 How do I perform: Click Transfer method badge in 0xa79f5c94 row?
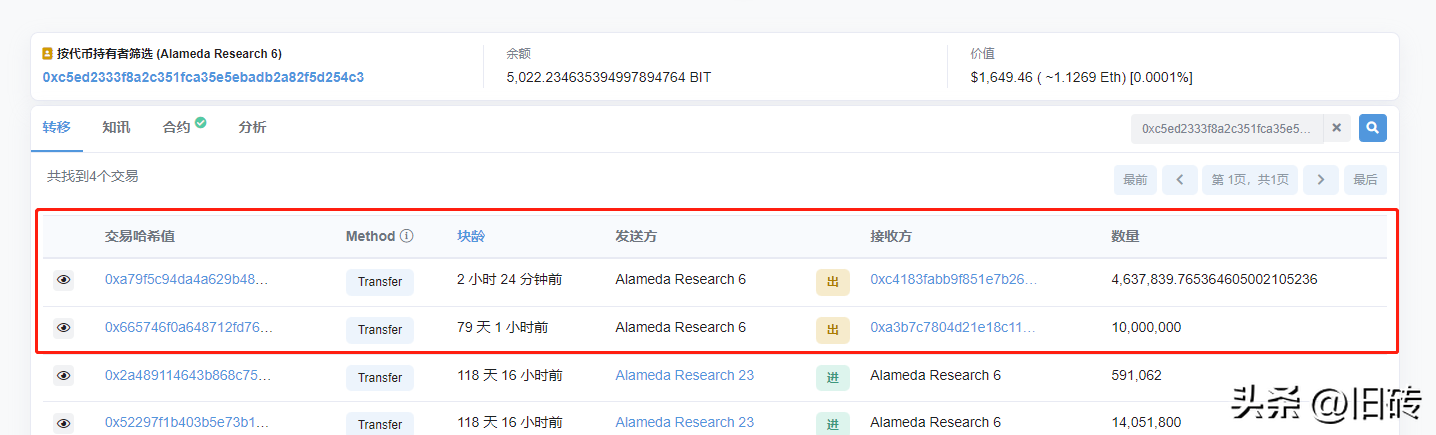(380, 282)
